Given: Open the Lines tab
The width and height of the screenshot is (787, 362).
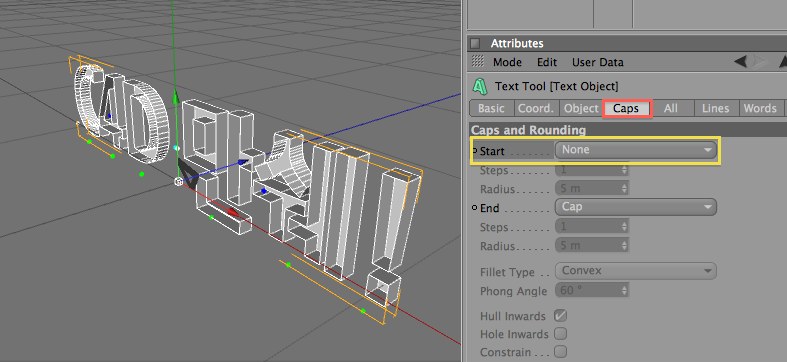Looking at the screenshot, I should point(716,108).
